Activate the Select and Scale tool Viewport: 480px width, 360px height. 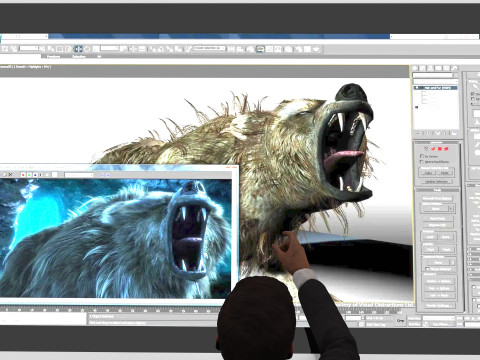tap(96, 49)
